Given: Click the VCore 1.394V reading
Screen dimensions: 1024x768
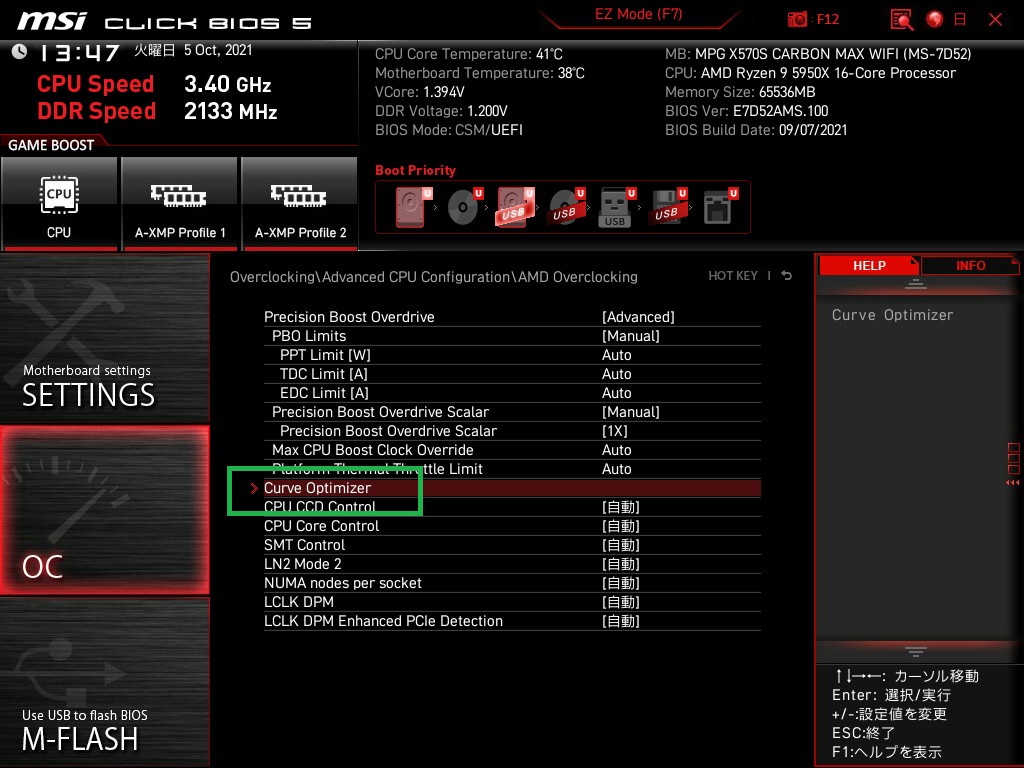Looking at the screenshot, I should coord(419,92).
